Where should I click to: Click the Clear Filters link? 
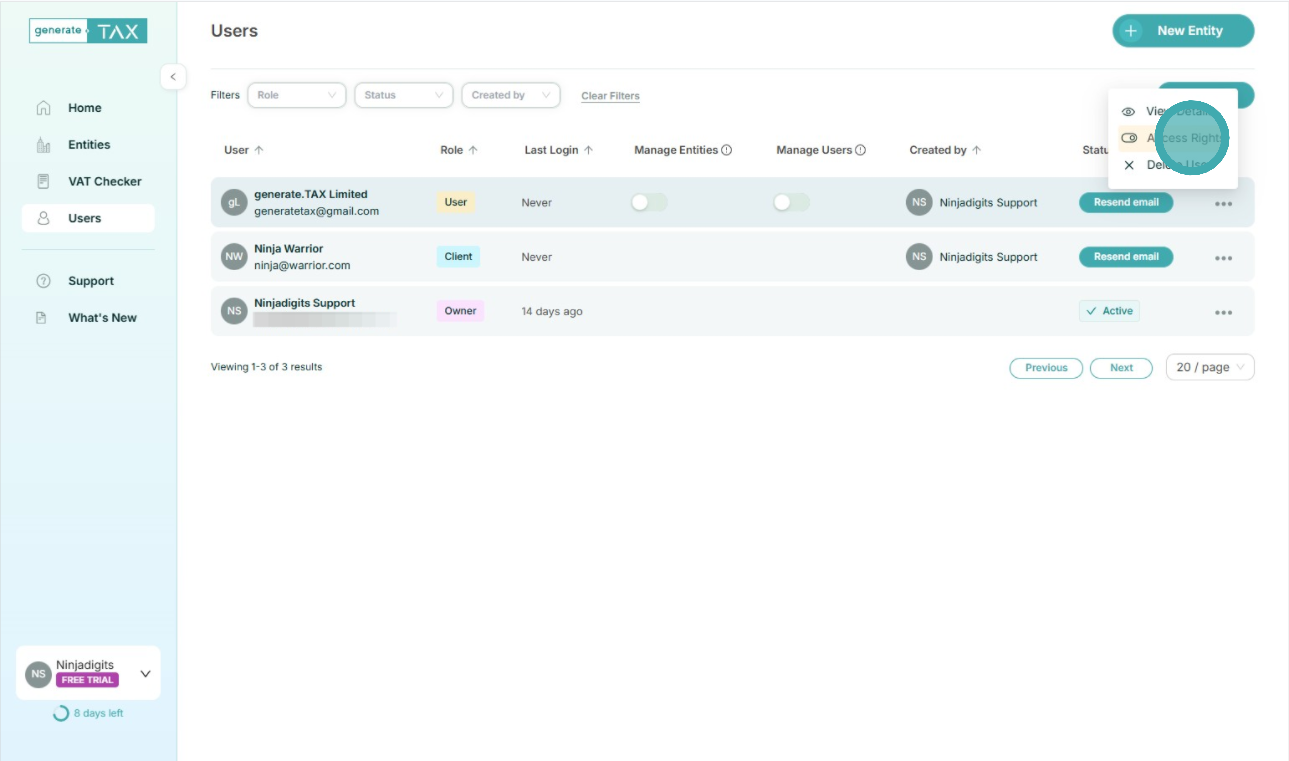pos(610,96)
